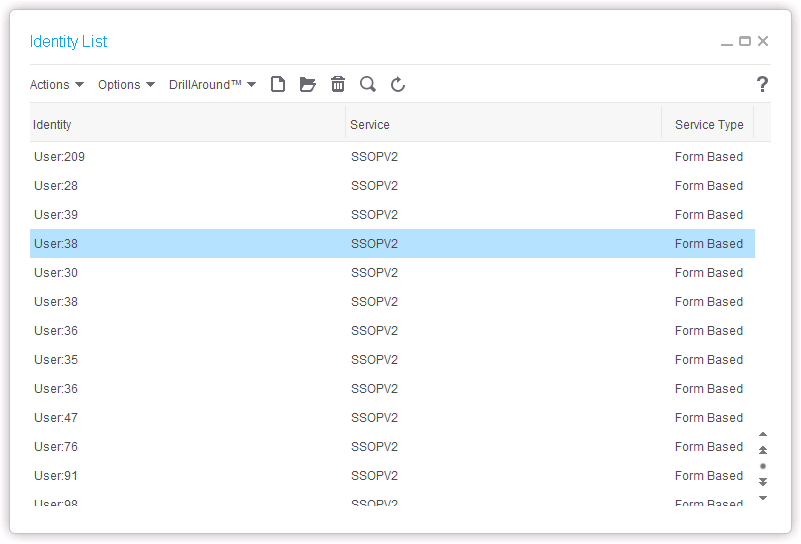
Task: Open the folder icon in toolbar
Action: 308,85
